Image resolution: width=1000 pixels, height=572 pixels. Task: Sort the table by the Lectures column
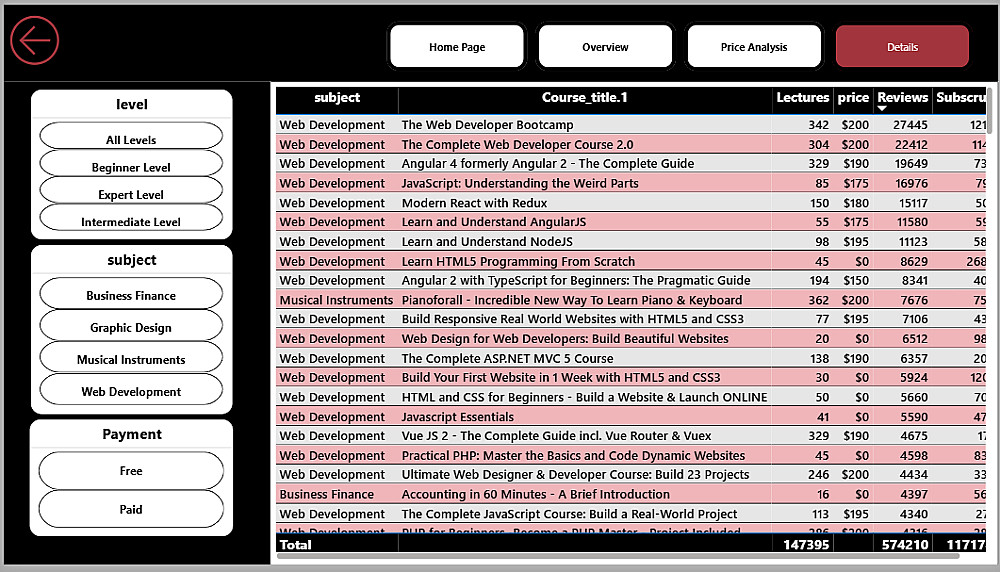[x=802, y=98]
